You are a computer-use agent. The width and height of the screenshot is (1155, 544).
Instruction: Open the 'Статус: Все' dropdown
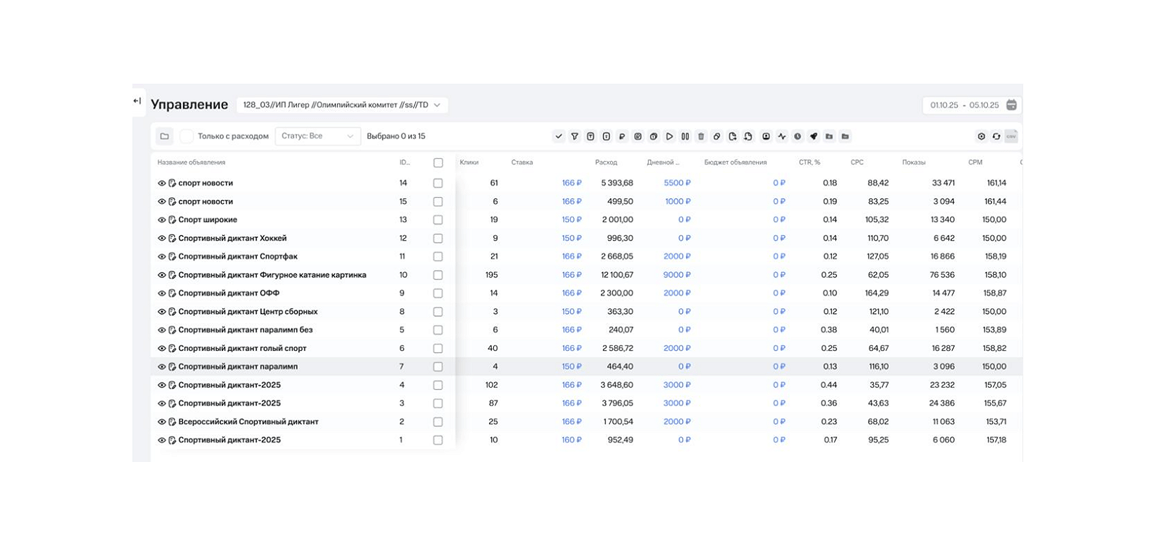pos(317,136)
